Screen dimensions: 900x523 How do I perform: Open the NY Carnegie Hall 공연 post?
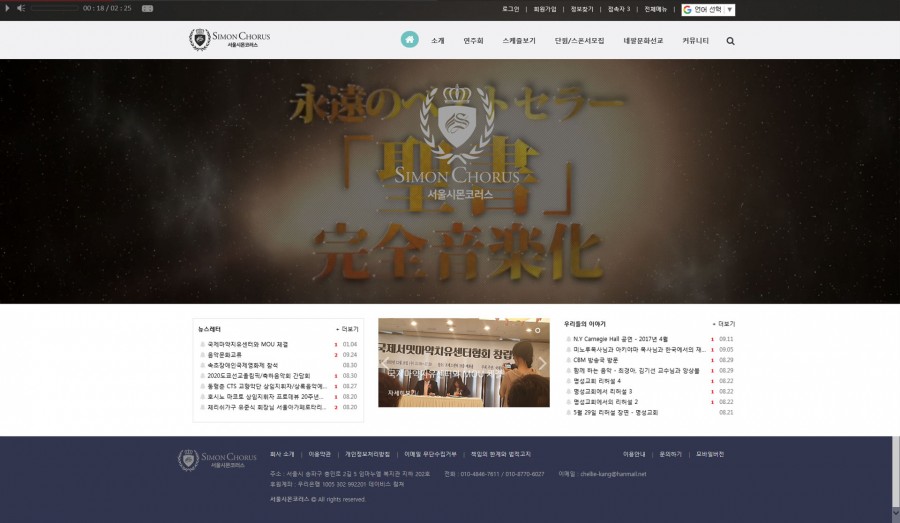620,339
